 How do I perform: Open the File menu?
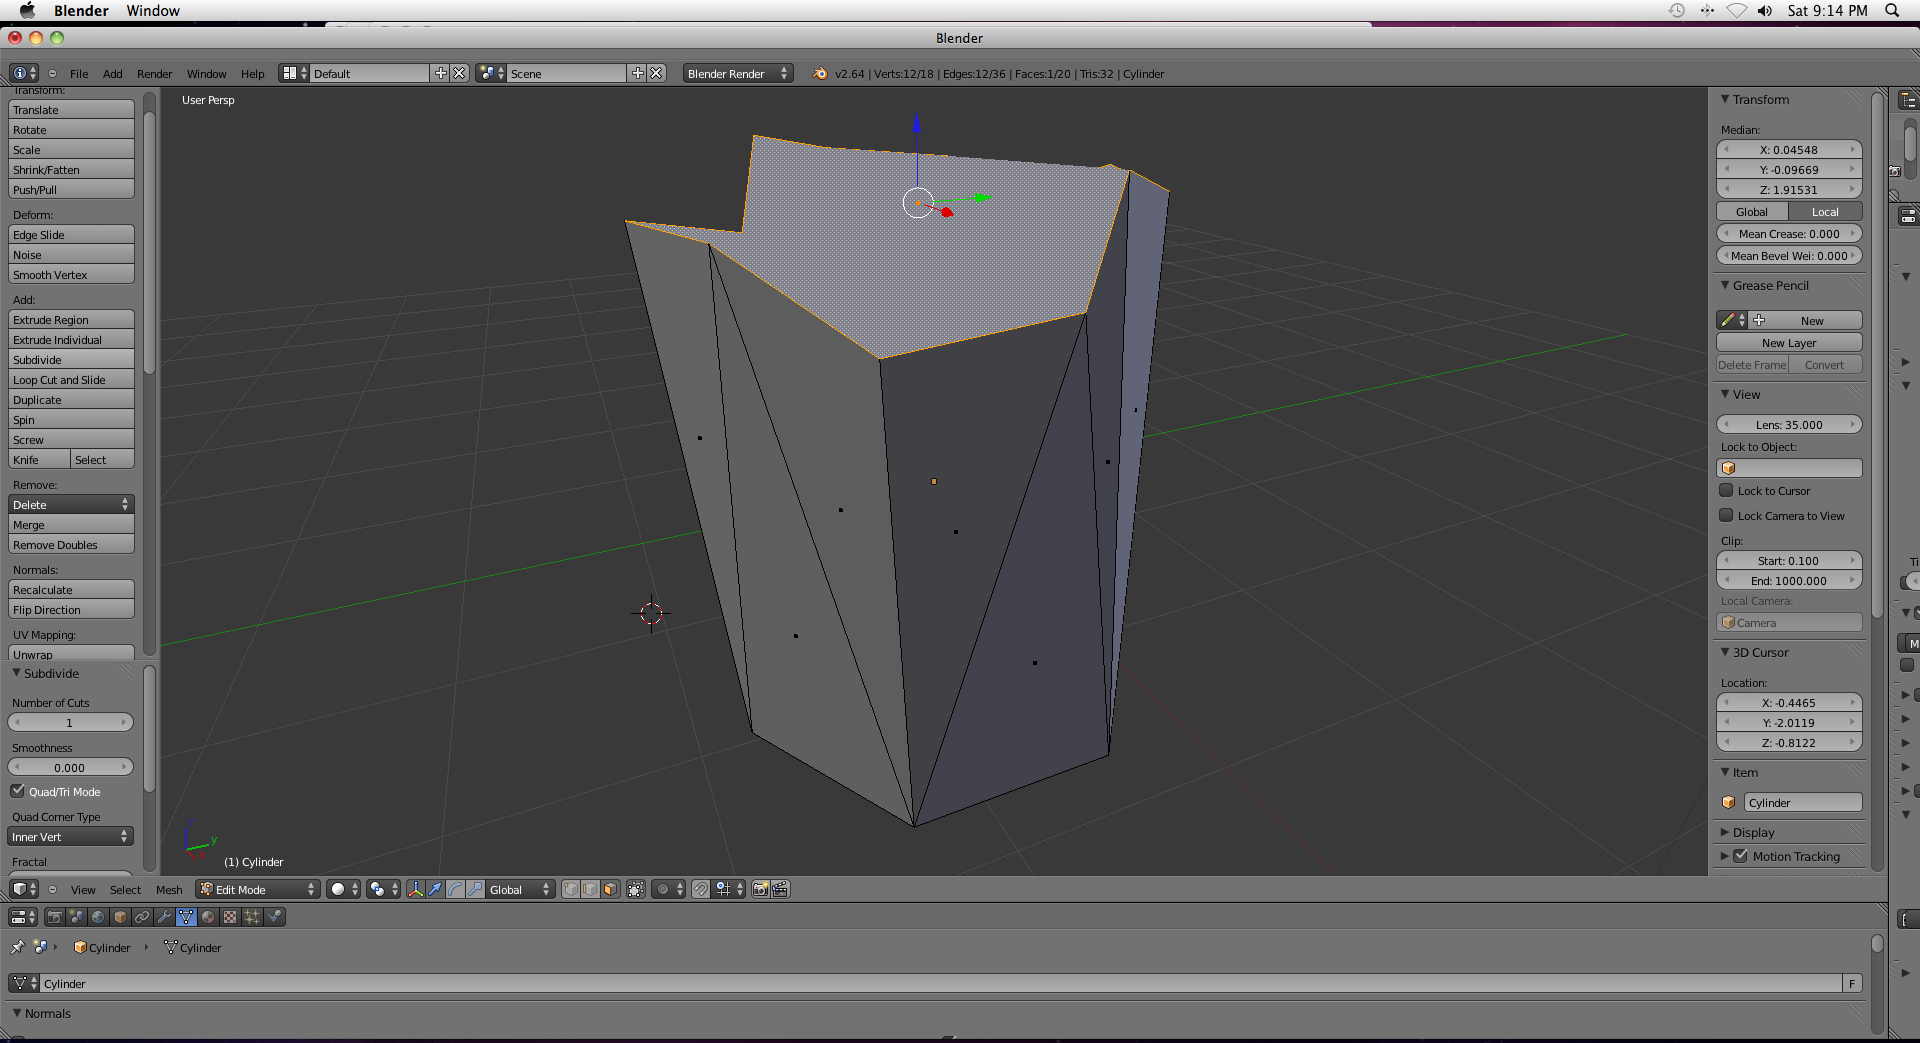79,74
